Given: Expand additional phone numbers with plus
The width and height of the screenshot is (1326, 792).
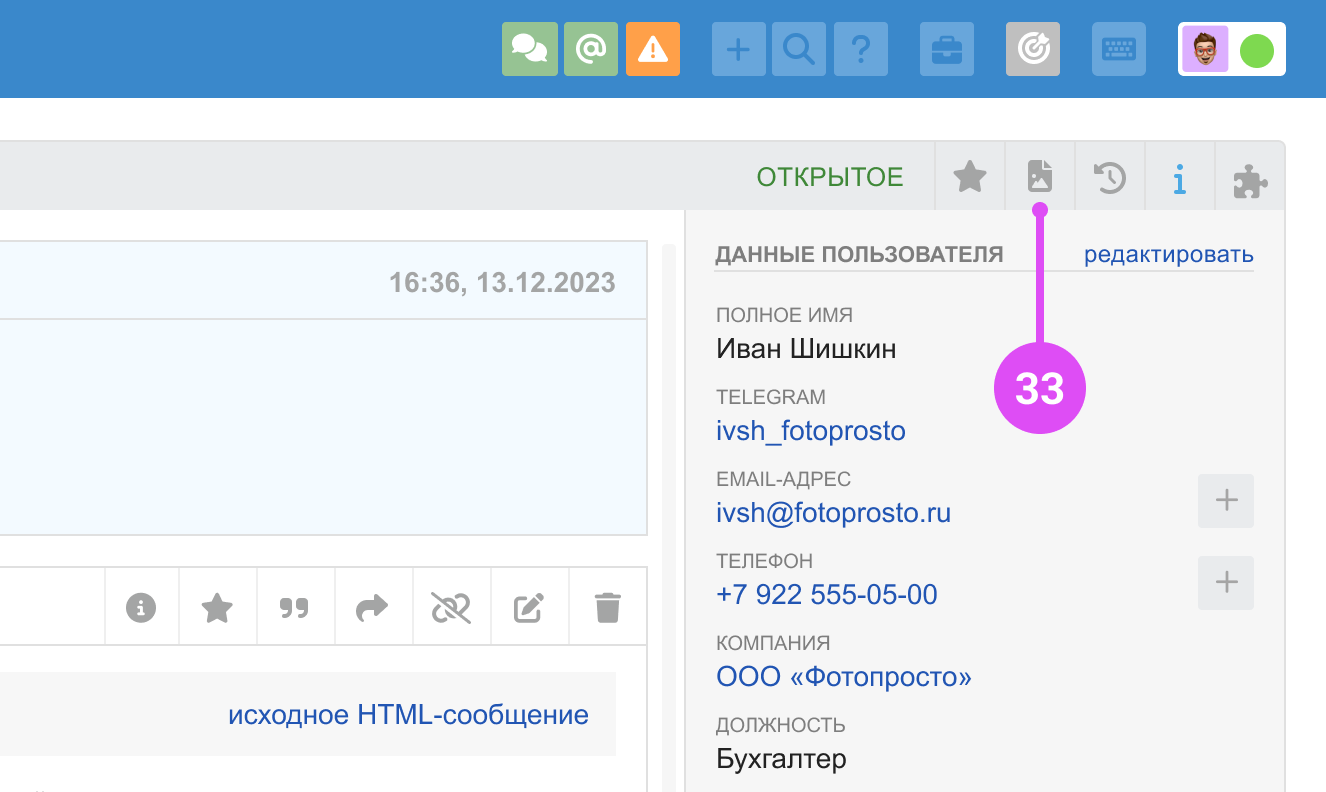Looking at the screenshot, I should tap(1226, 582).
